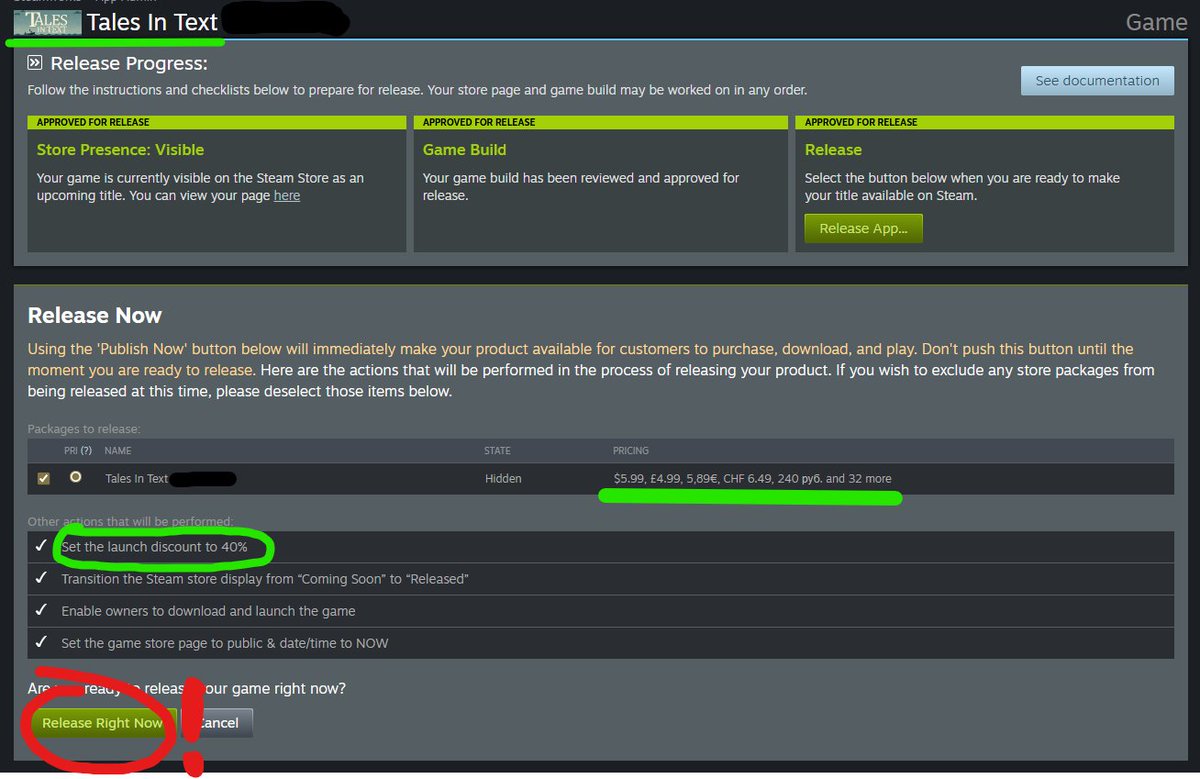
Task: Click the STATE column header
Action: click(497, 451)
